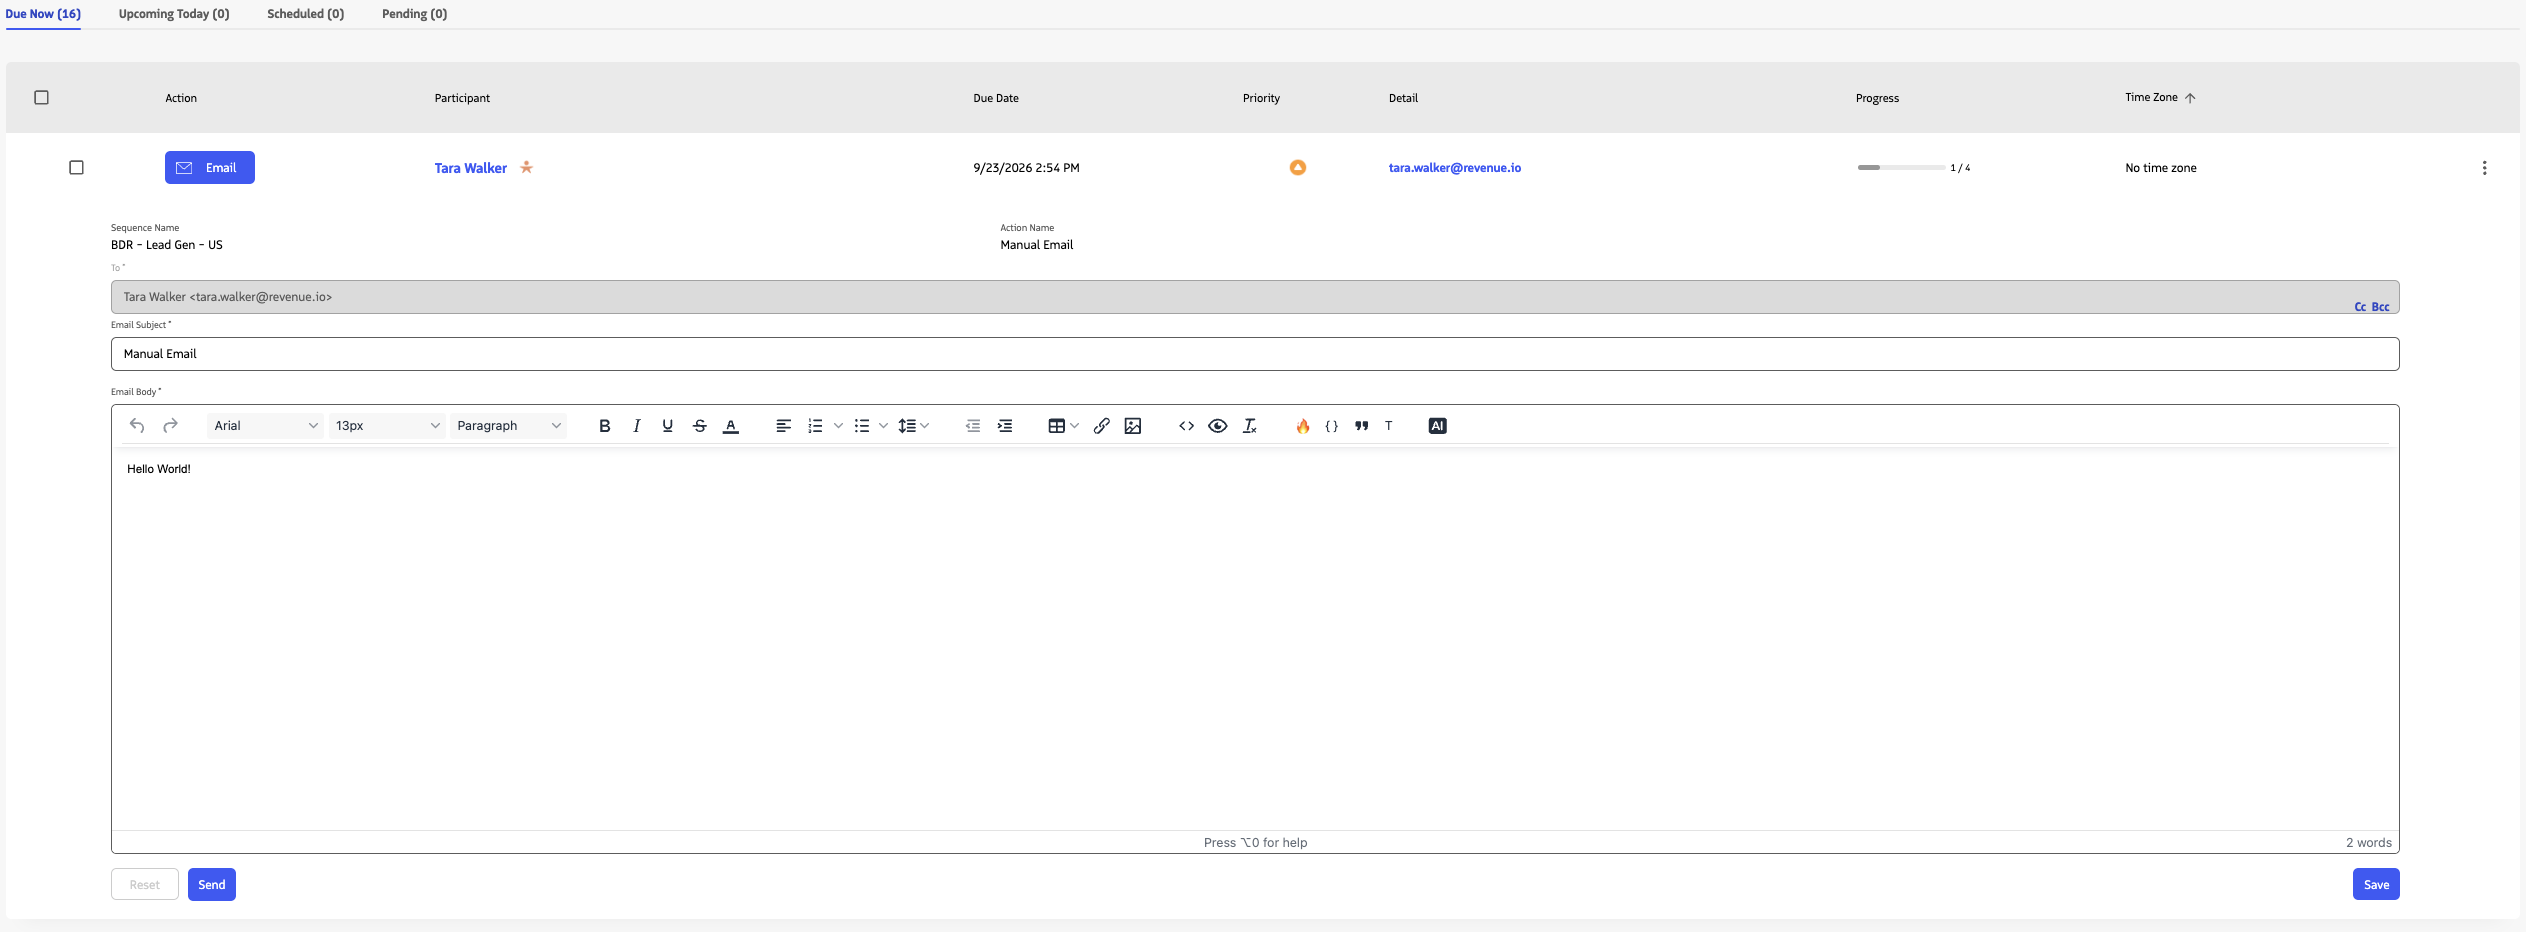The height and width of the screenshot is (932, 2526).
Task: Open Tara Walker's participant profile
Action: 471,168
